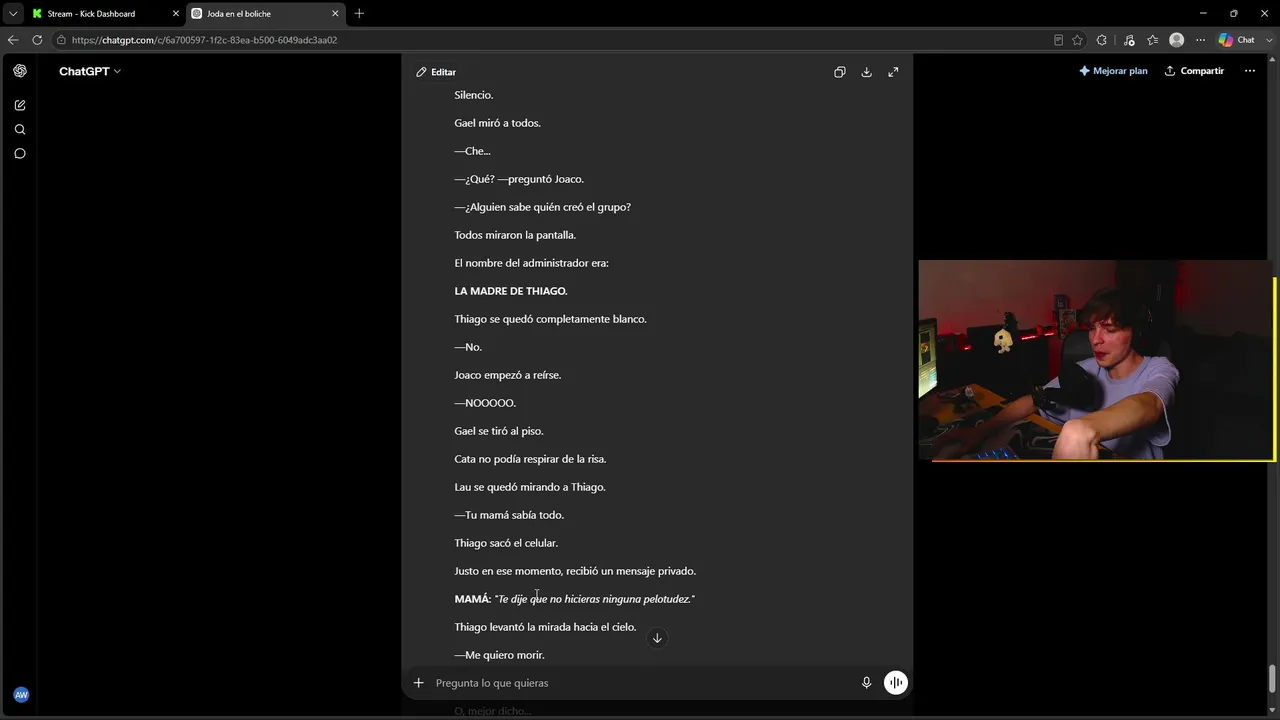
Task: Click the MAMÁ private message line
Action: (x=574, y=599)
